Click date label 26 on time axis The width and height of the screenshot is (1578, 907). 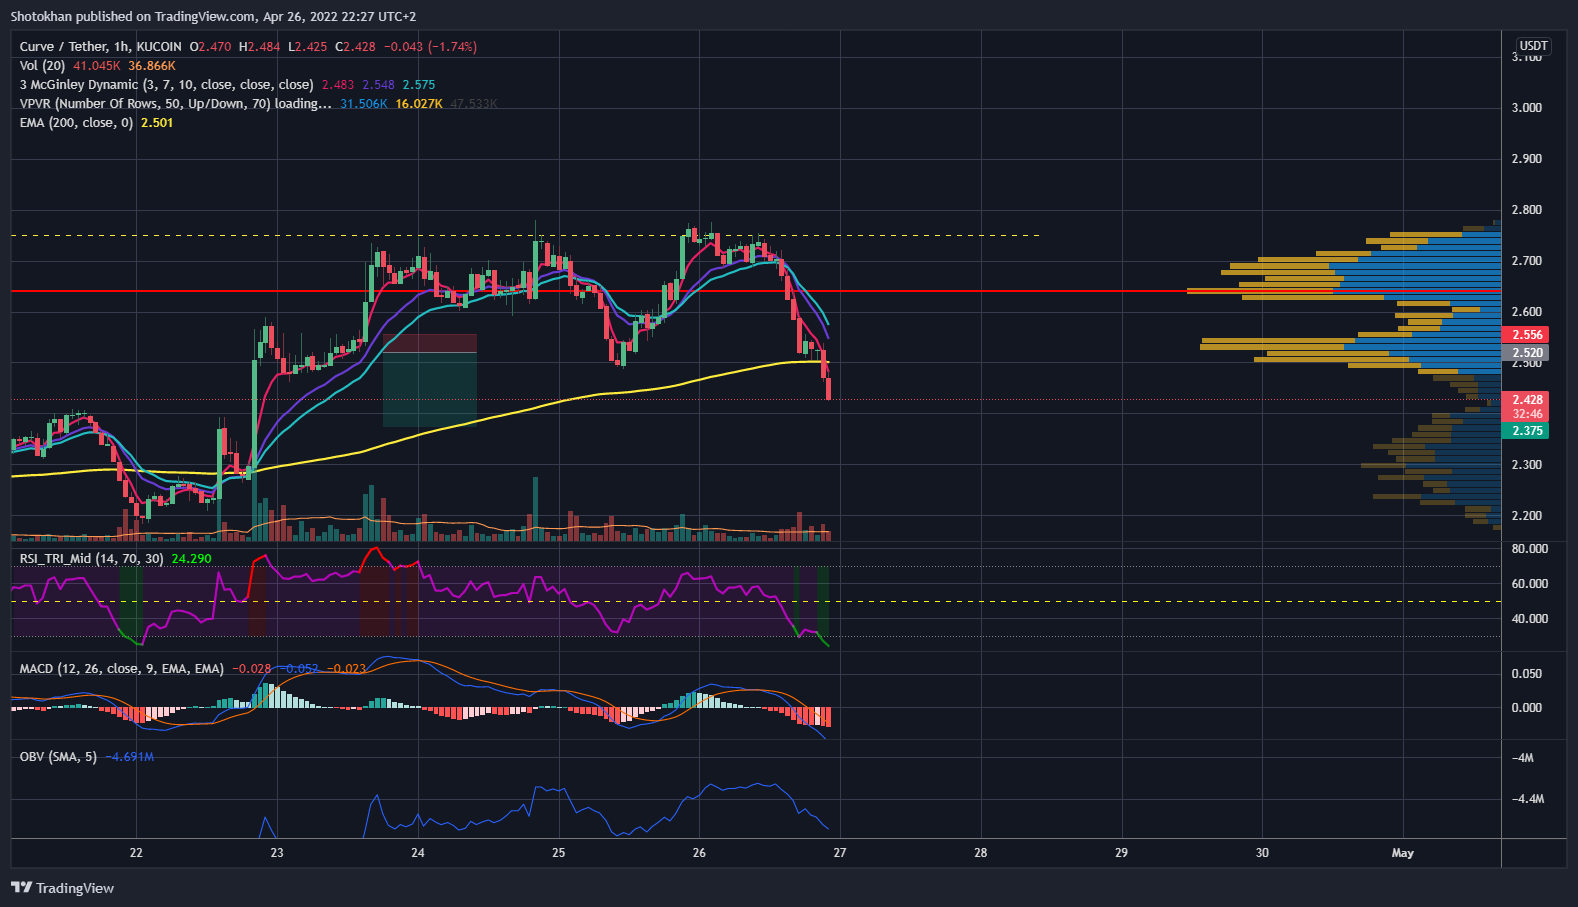(699, 853)
